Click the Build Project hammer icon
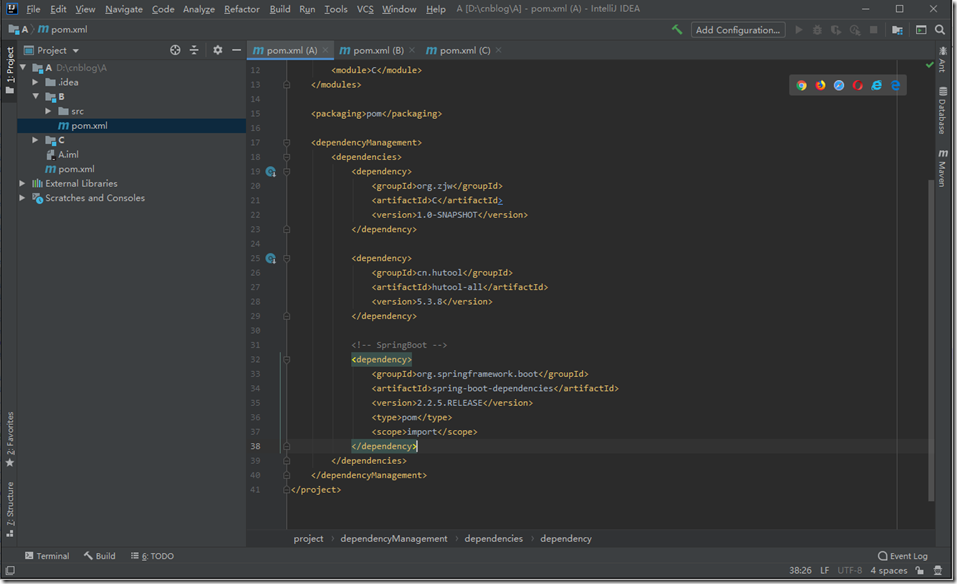This screenshot has width=957, height=584. tap(677, 29)
